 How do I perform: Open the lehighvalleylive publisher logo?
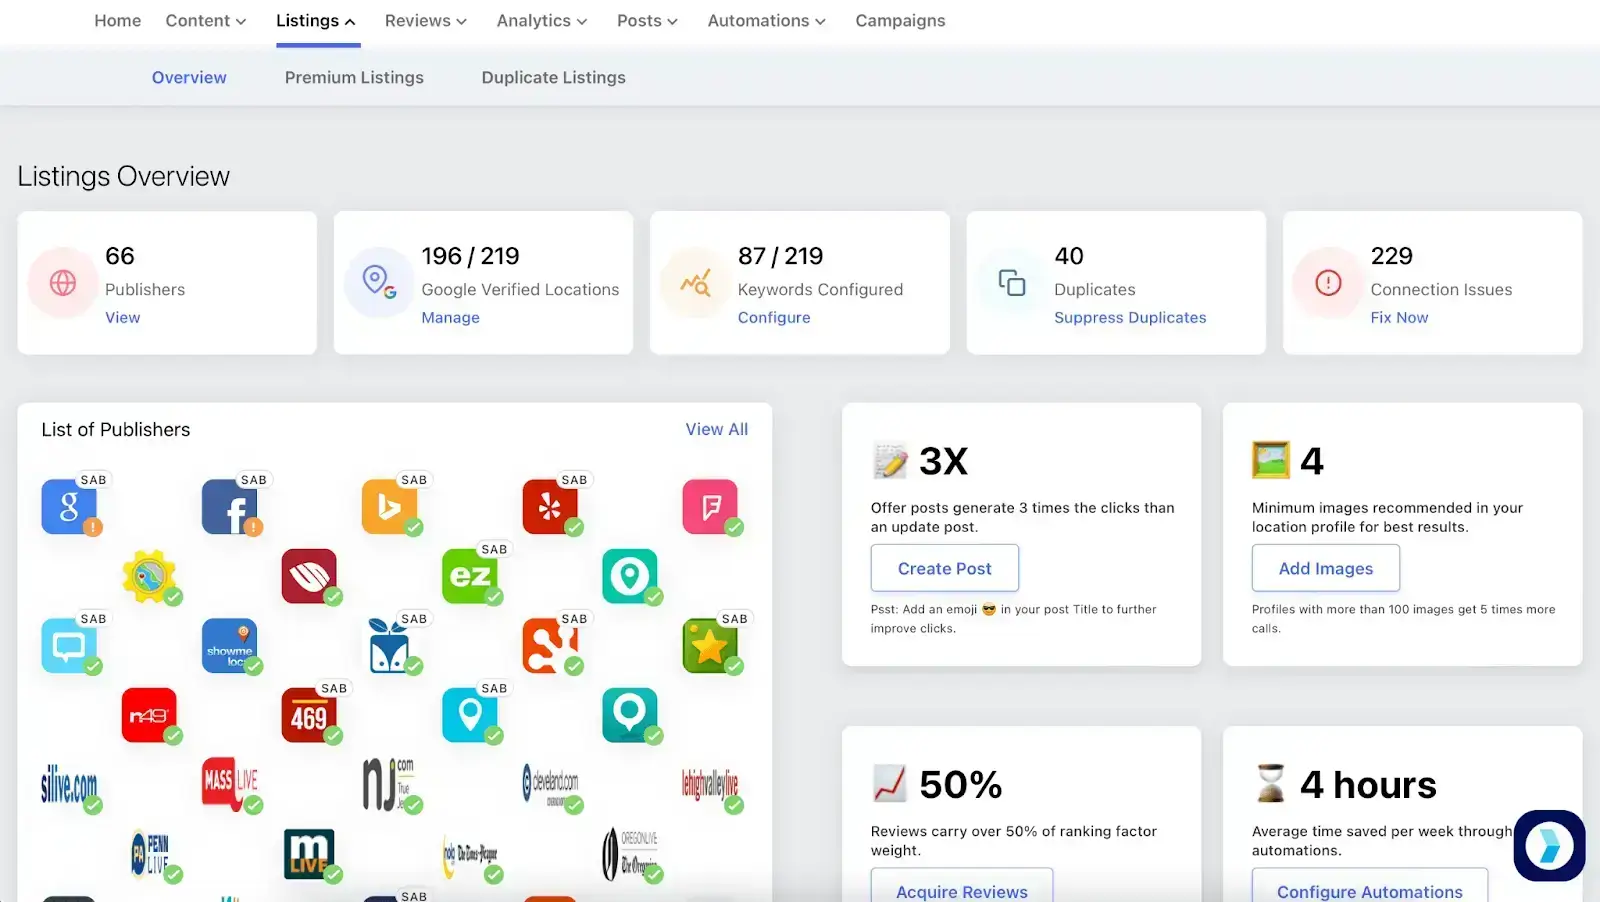(x=710, y=785)
